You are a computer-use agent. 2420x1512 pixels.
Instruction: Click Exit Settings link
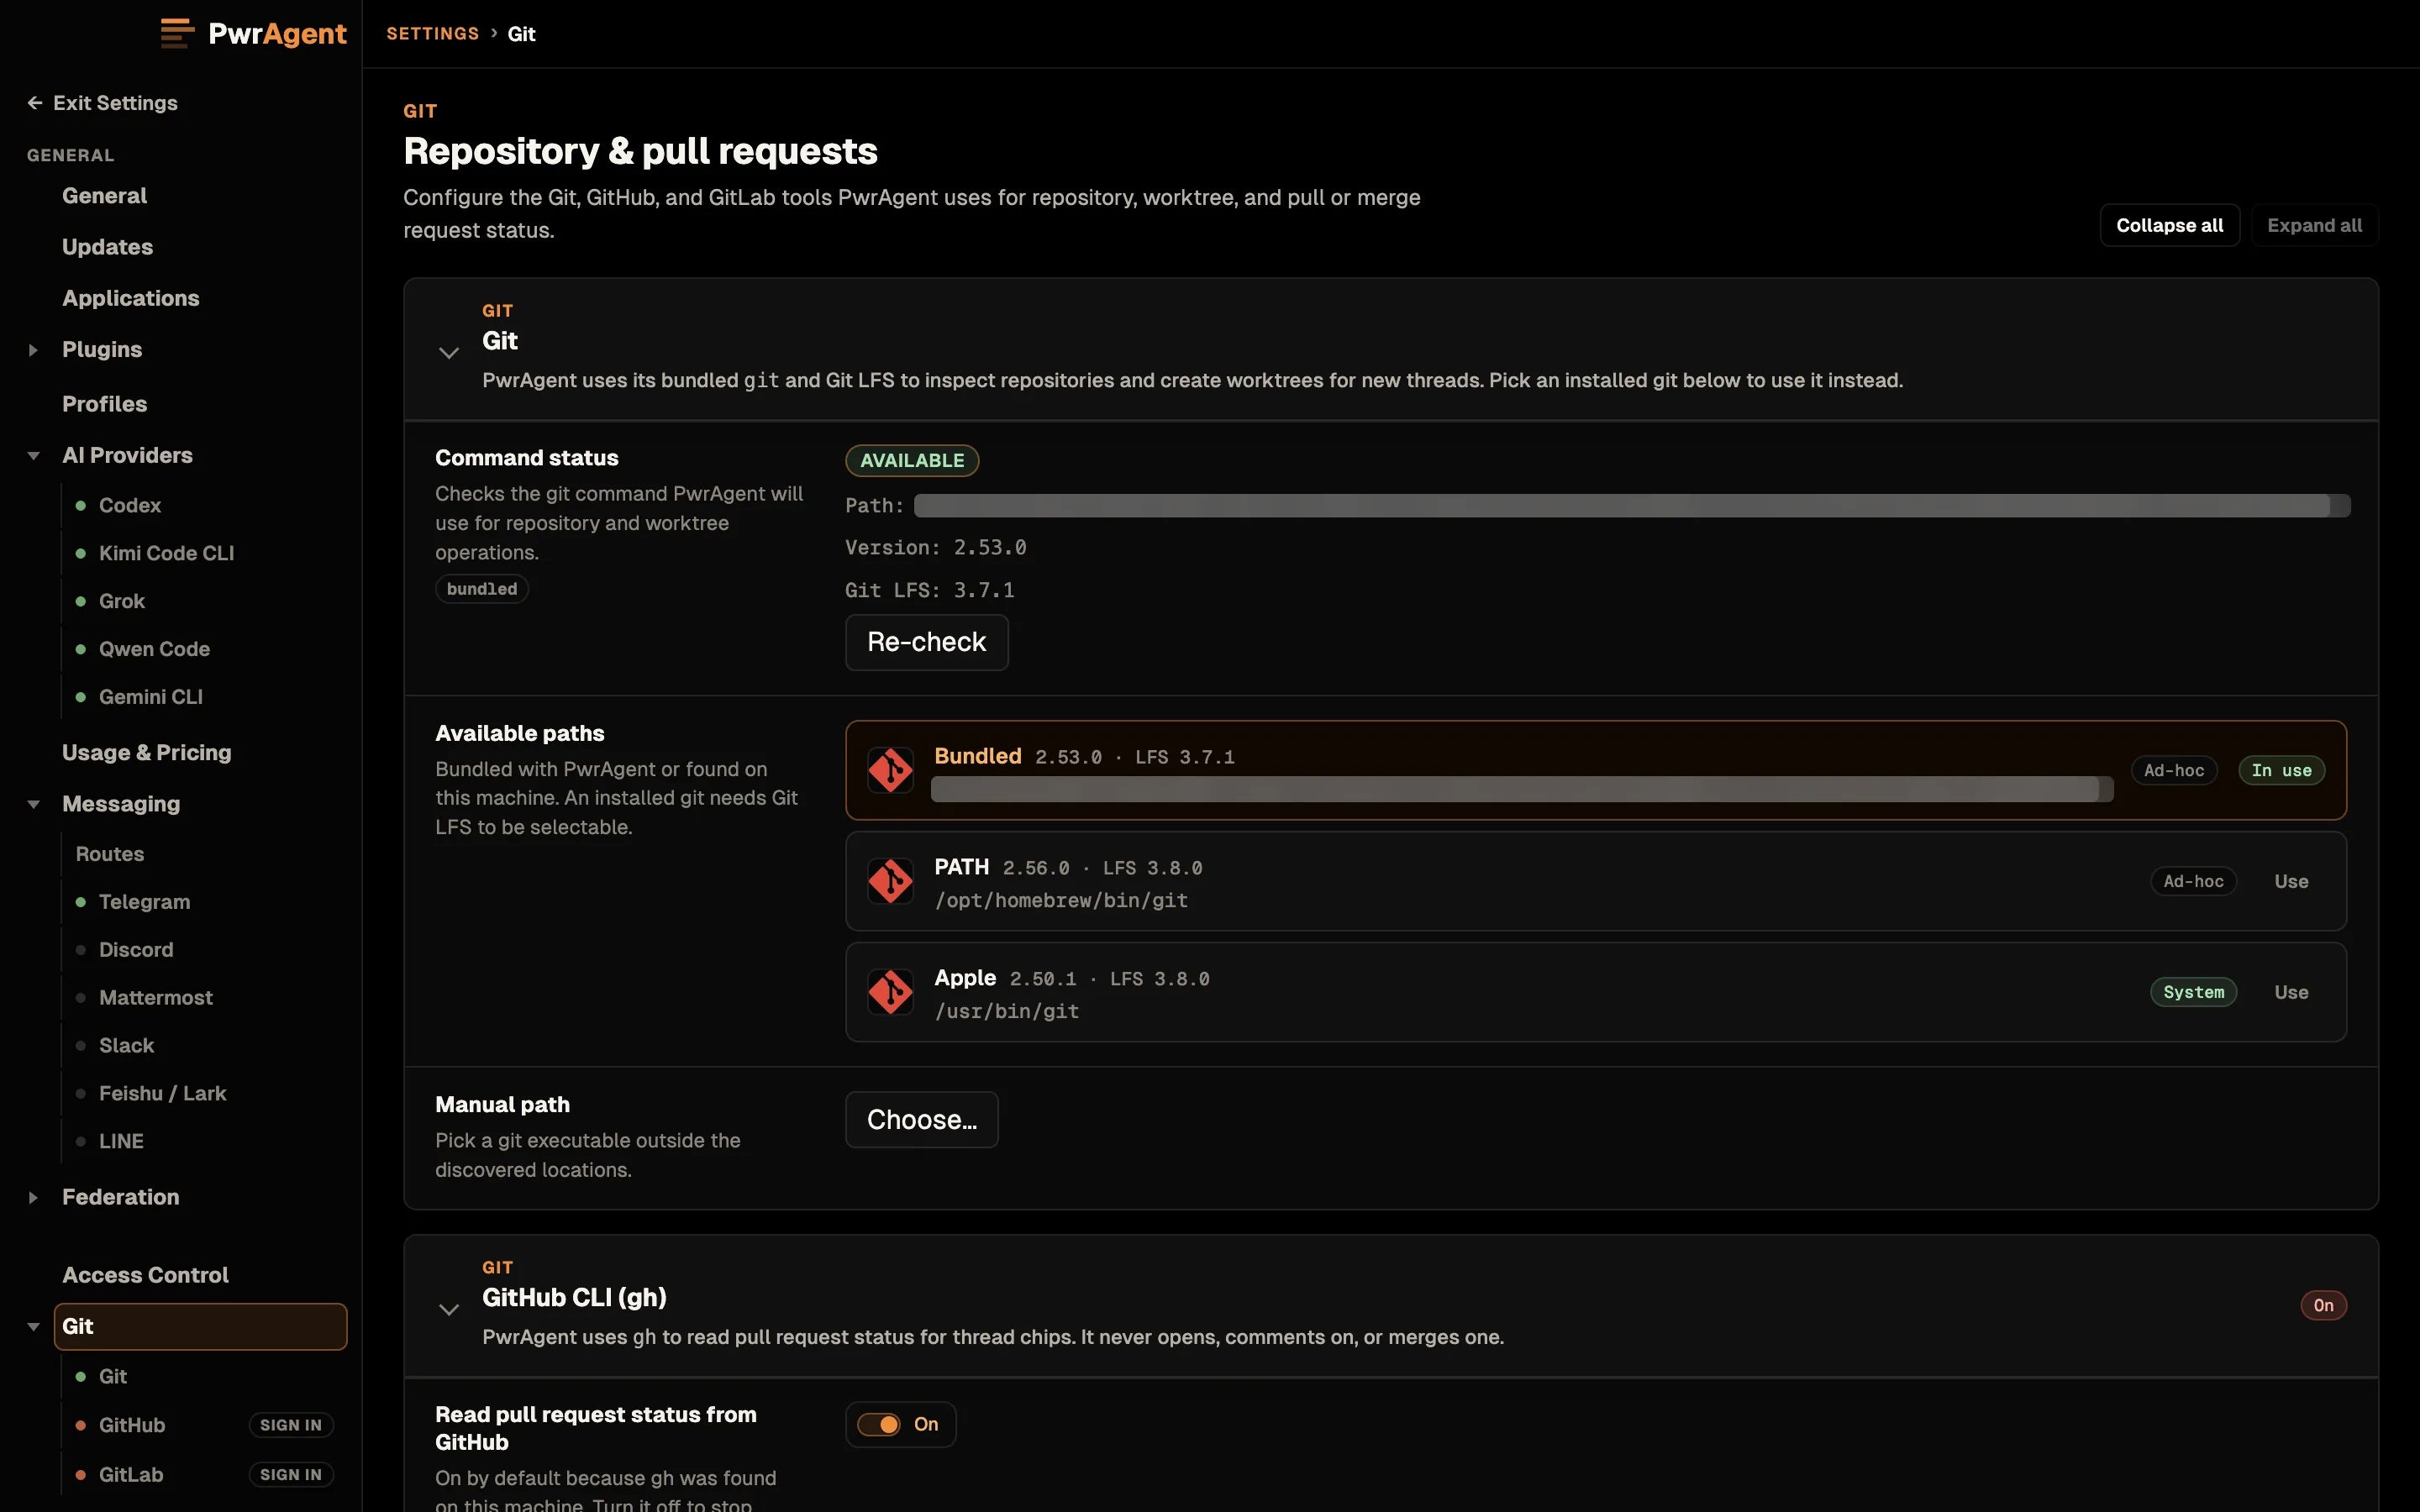pos(103,103)
